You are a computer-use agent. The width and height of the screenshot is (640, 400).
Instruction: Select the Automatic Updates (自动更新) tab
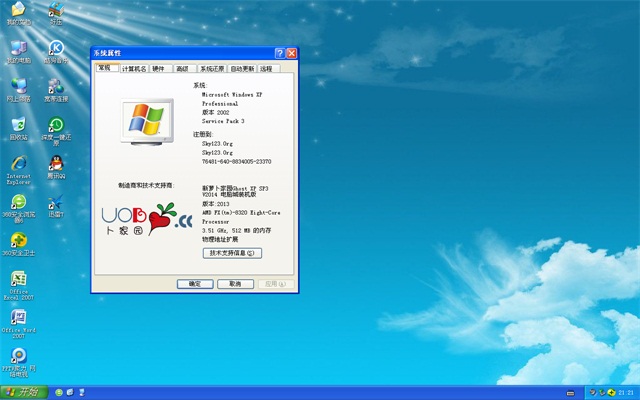pyautogui.click(x=243, y=69)
